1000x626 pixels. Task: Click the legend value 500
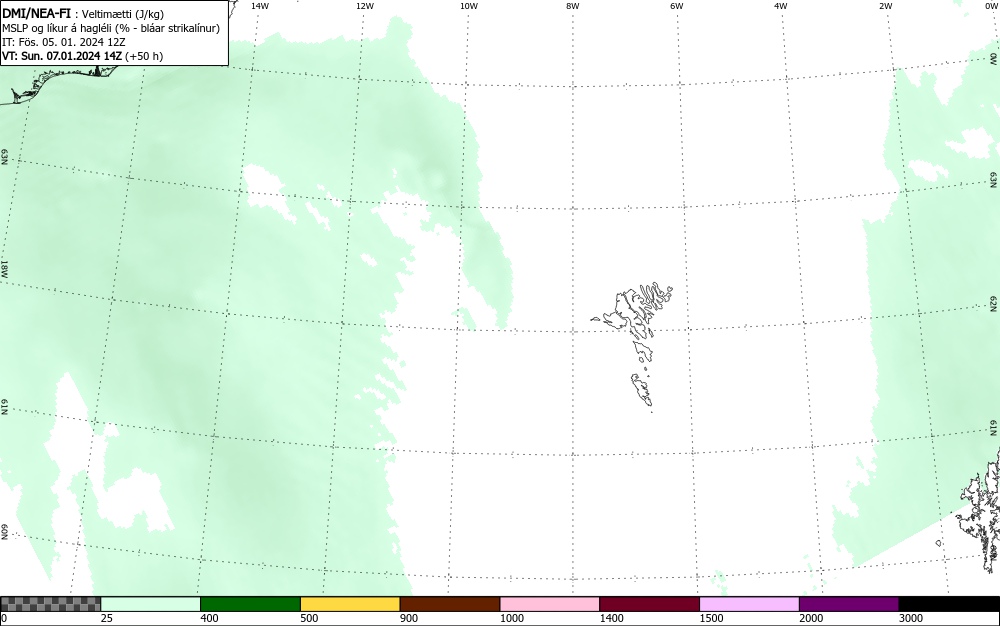pos(309,618)
